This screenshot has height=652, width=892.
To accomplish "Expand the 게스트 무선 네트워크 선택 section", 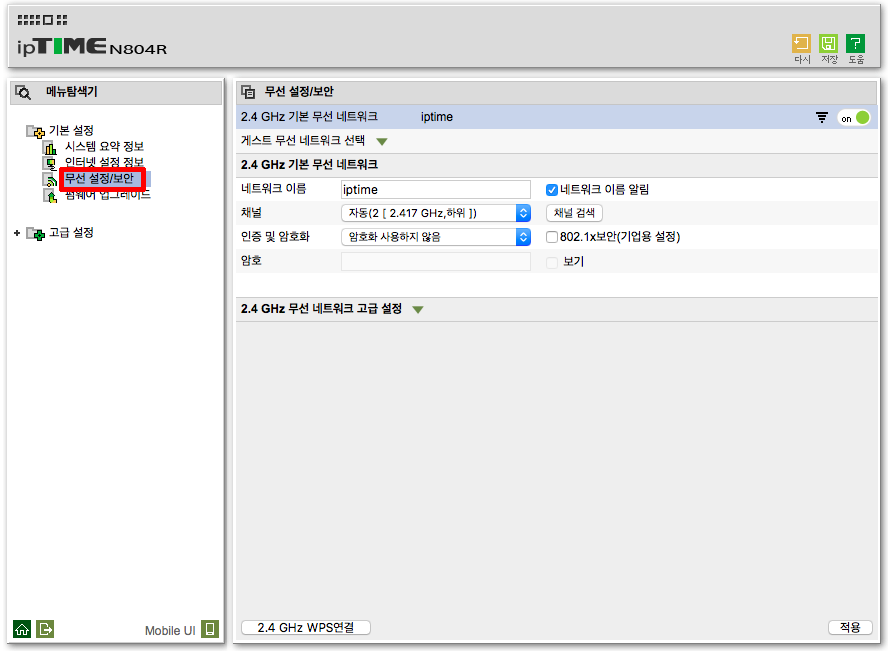I will coord(382,142).
